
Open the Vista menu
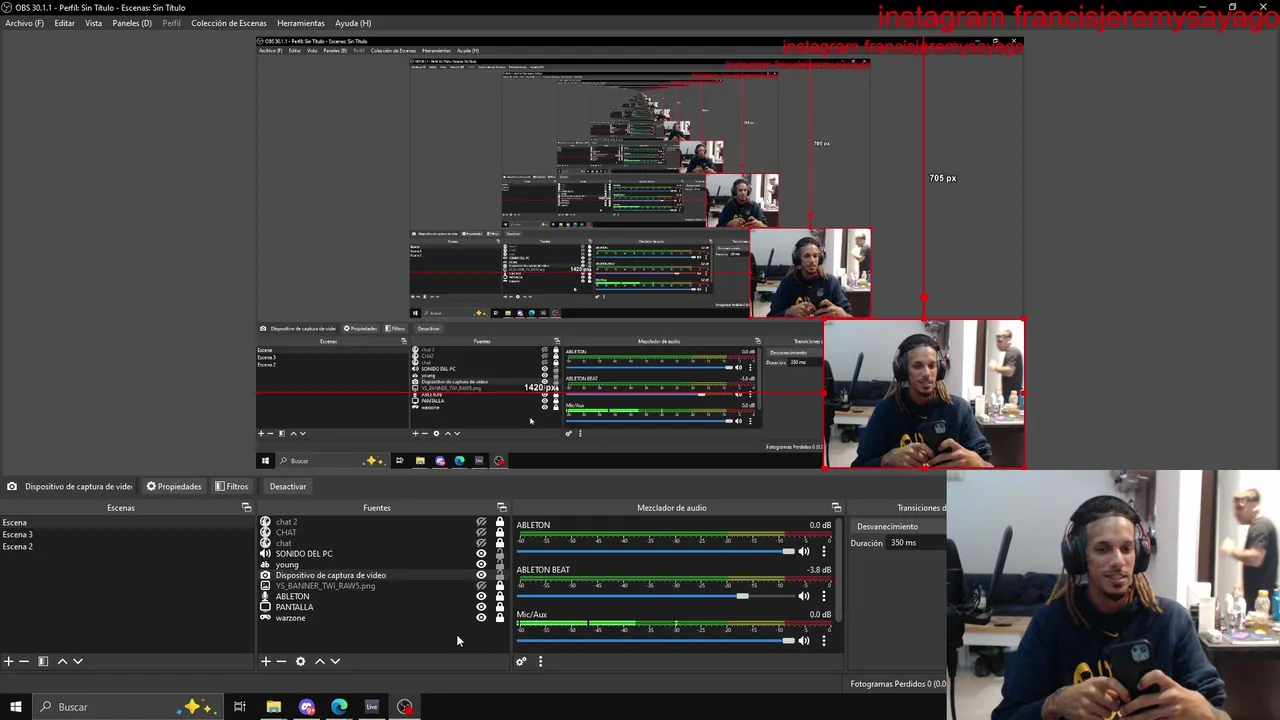(x=93, y=23)
